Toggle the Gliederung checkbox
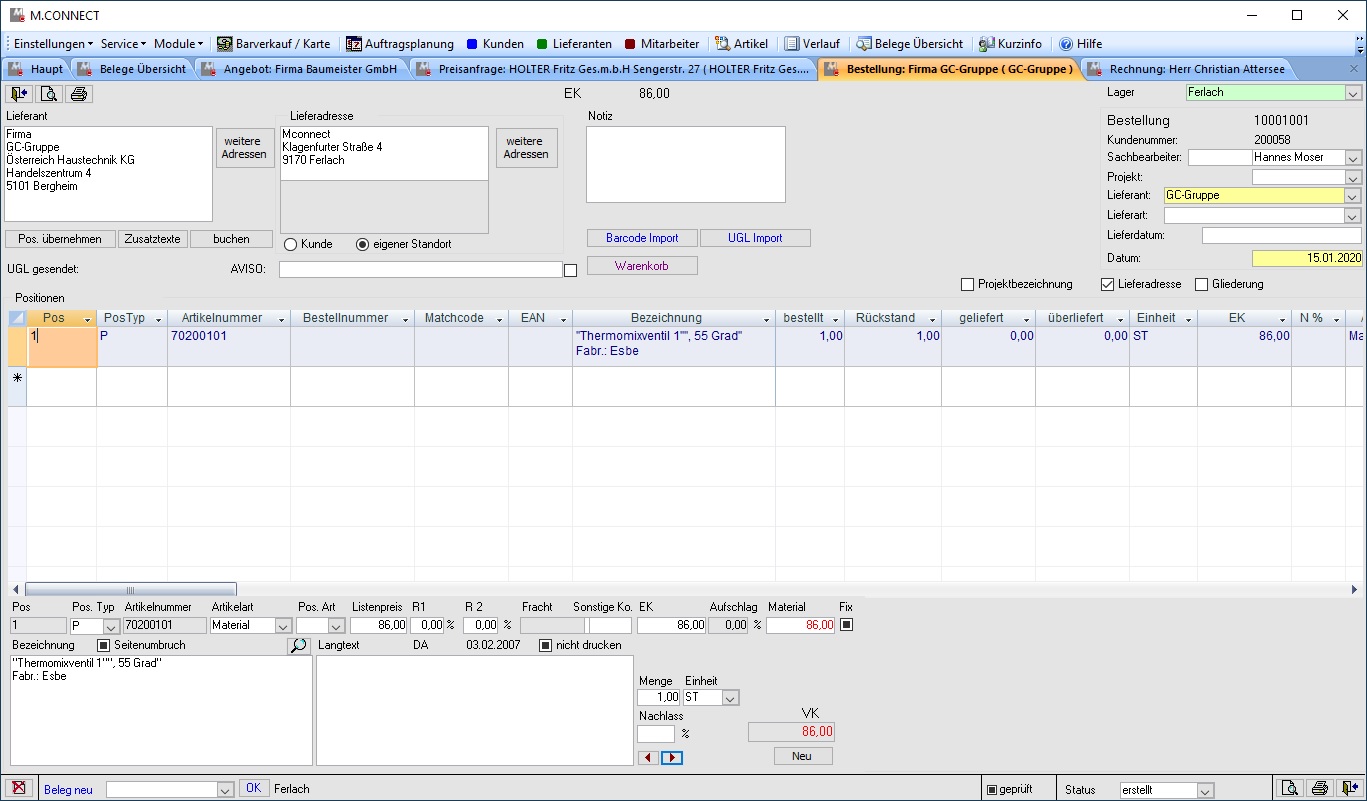The image size is (1367, 801). coord(1202,285)
